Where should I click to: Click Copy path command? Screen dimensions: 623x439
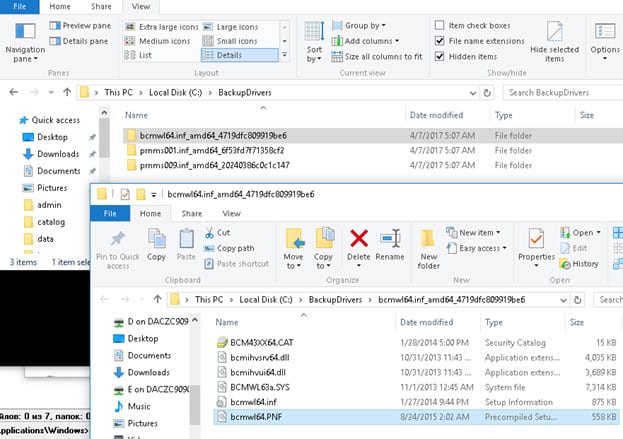(229, 248)
